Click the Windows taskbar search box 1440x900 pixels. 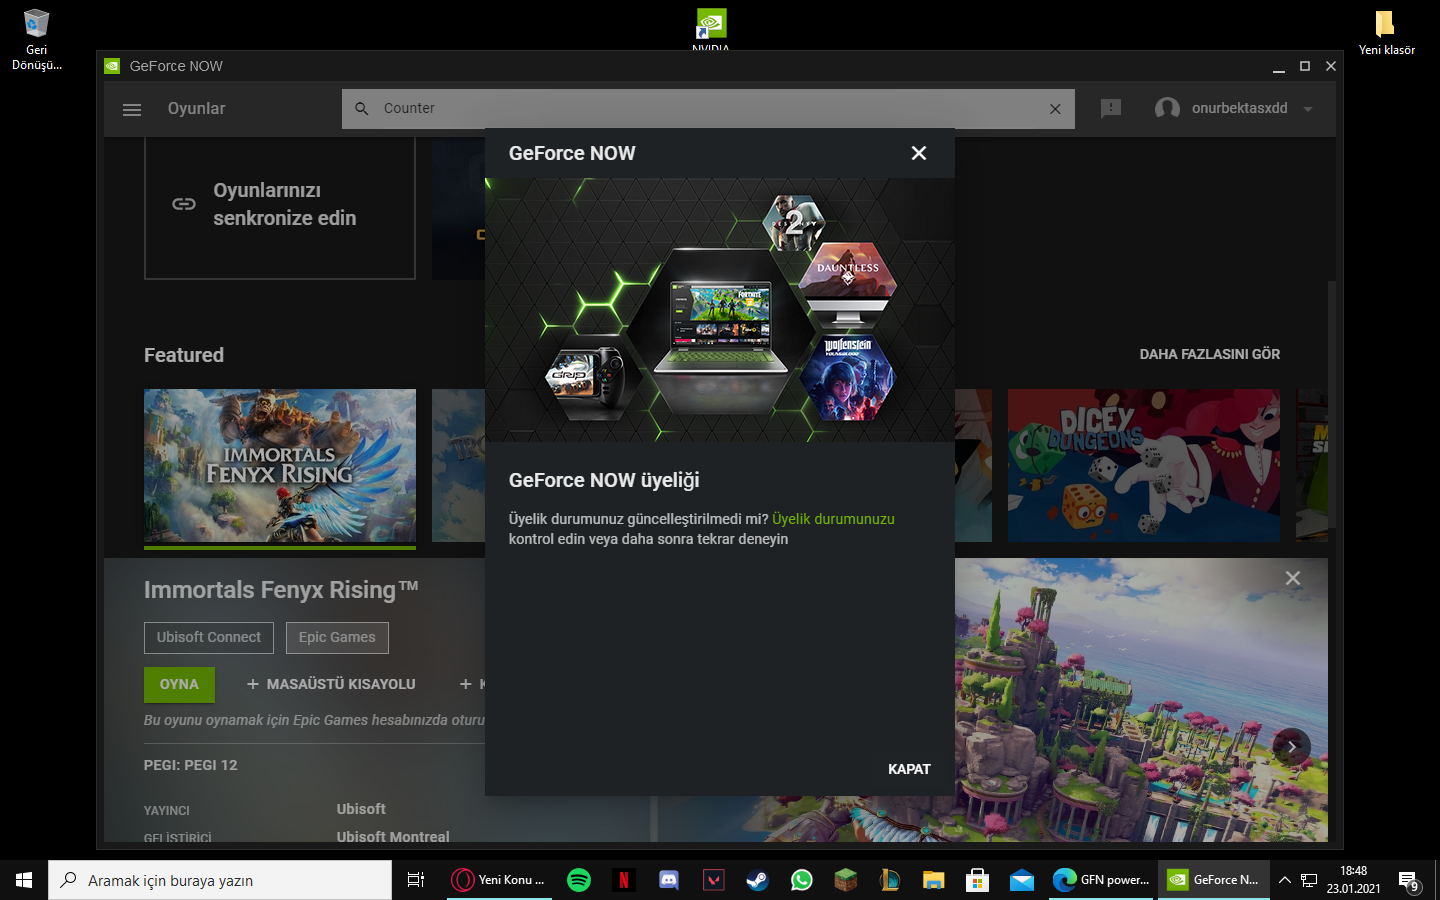click(x=220, y=880)
